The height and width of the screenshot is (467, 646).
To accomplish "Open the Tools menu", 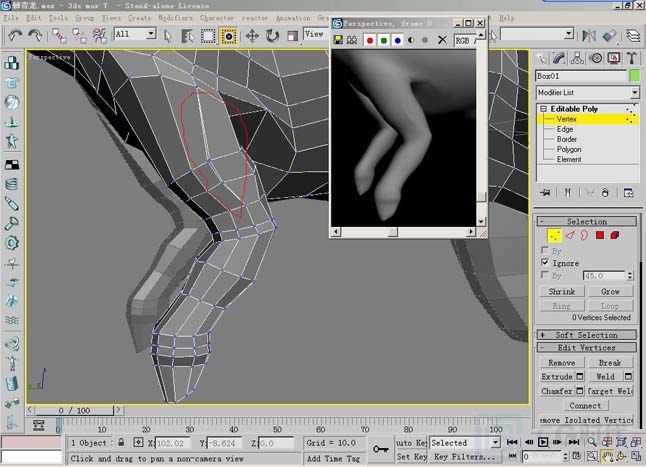I will click(58, 18).
